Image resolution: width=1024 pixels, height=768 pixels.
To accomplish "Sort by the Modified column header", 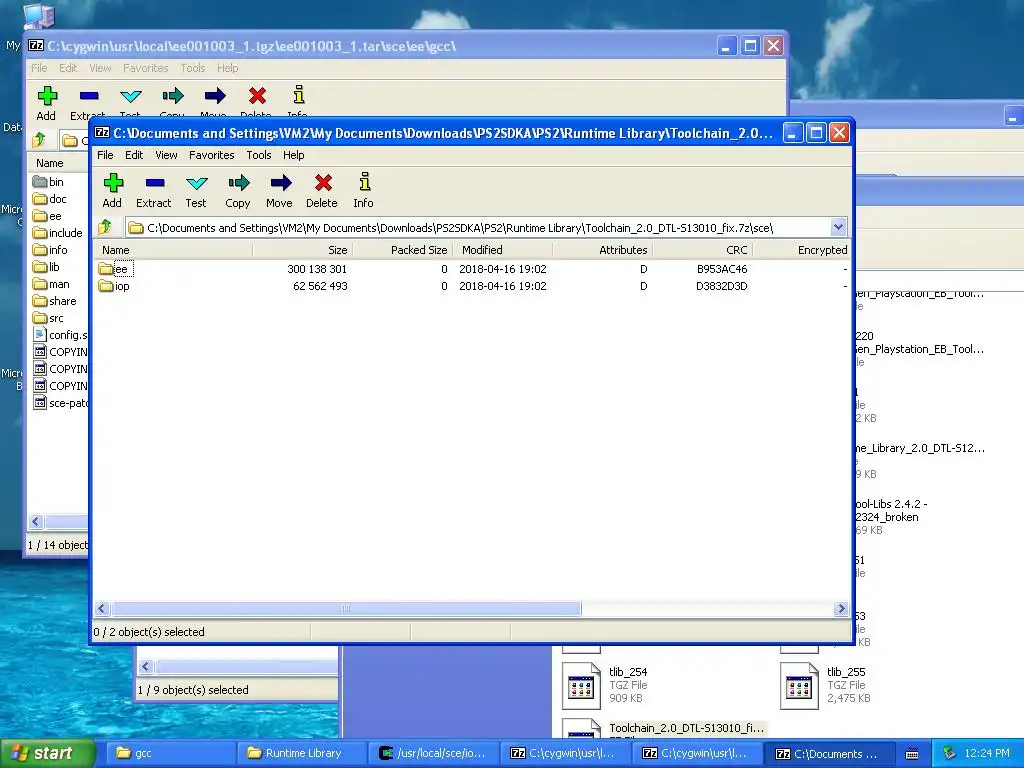I will tap(502, 250).
